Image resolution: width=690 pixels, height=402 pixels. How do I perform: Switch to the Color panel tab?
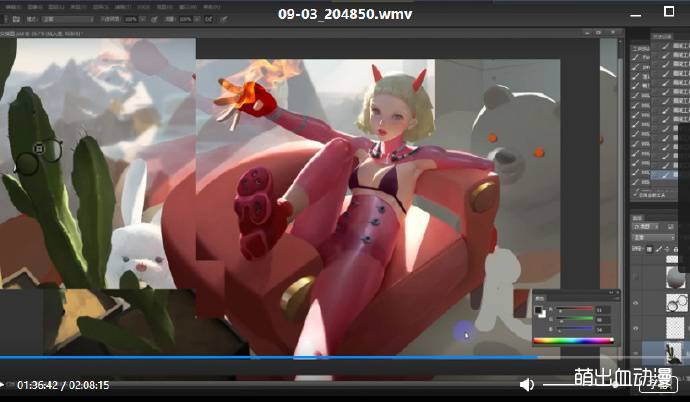click(x=540, y=299)
